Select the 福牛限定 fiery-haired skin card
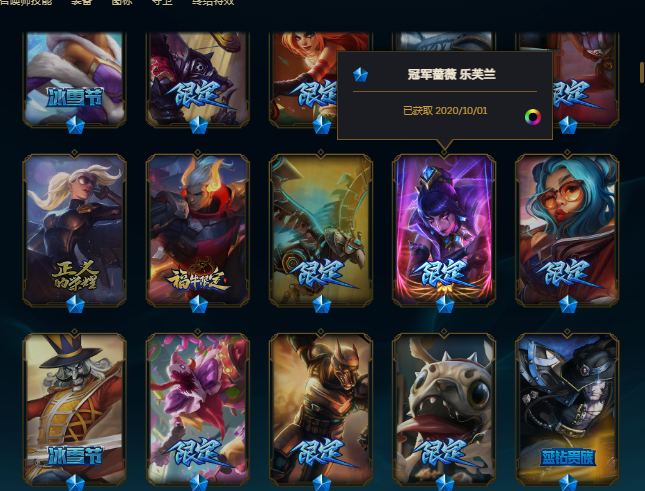The width and height of the screenshot is (645, 491). click(198, 230)
